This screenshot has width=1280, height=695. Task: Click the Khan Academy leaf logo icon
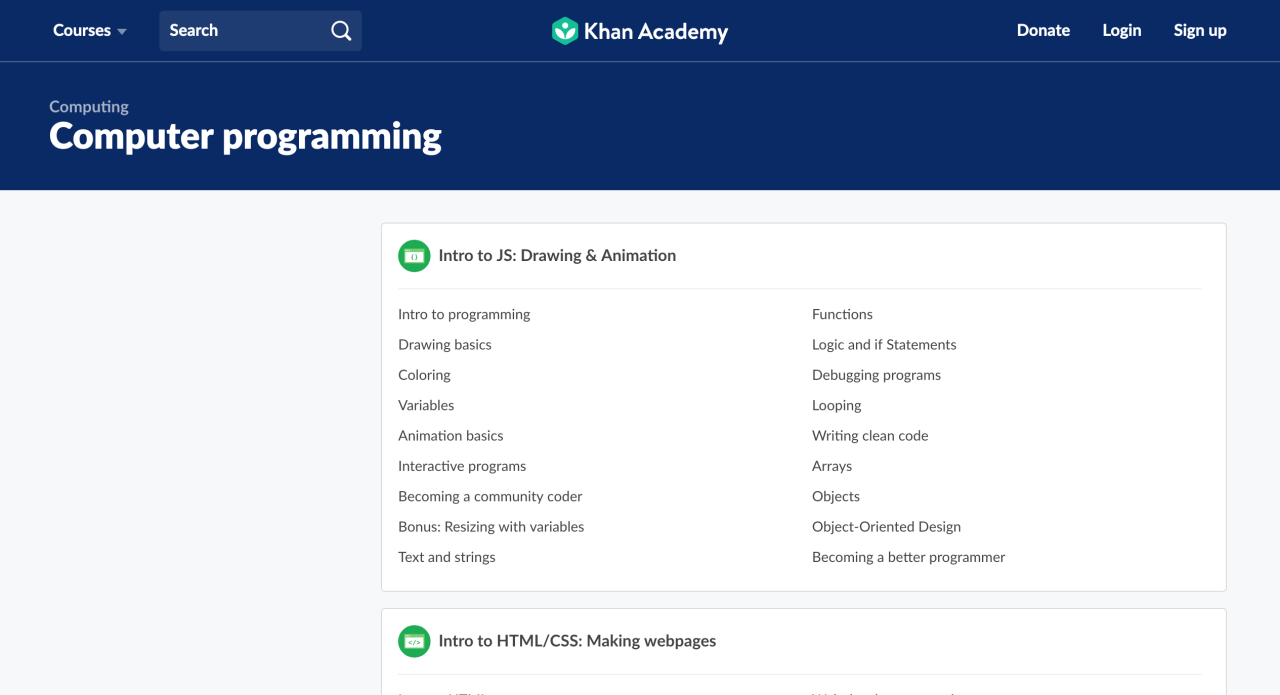[x=565, y=31]
